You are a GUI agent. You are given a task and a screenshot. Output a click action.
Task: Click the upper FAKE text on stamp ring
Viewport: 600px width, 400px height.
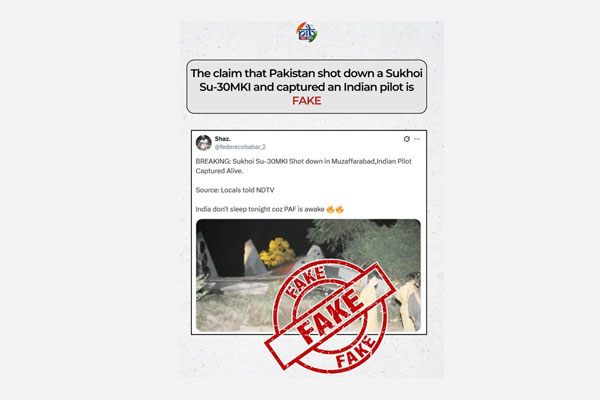305,281
